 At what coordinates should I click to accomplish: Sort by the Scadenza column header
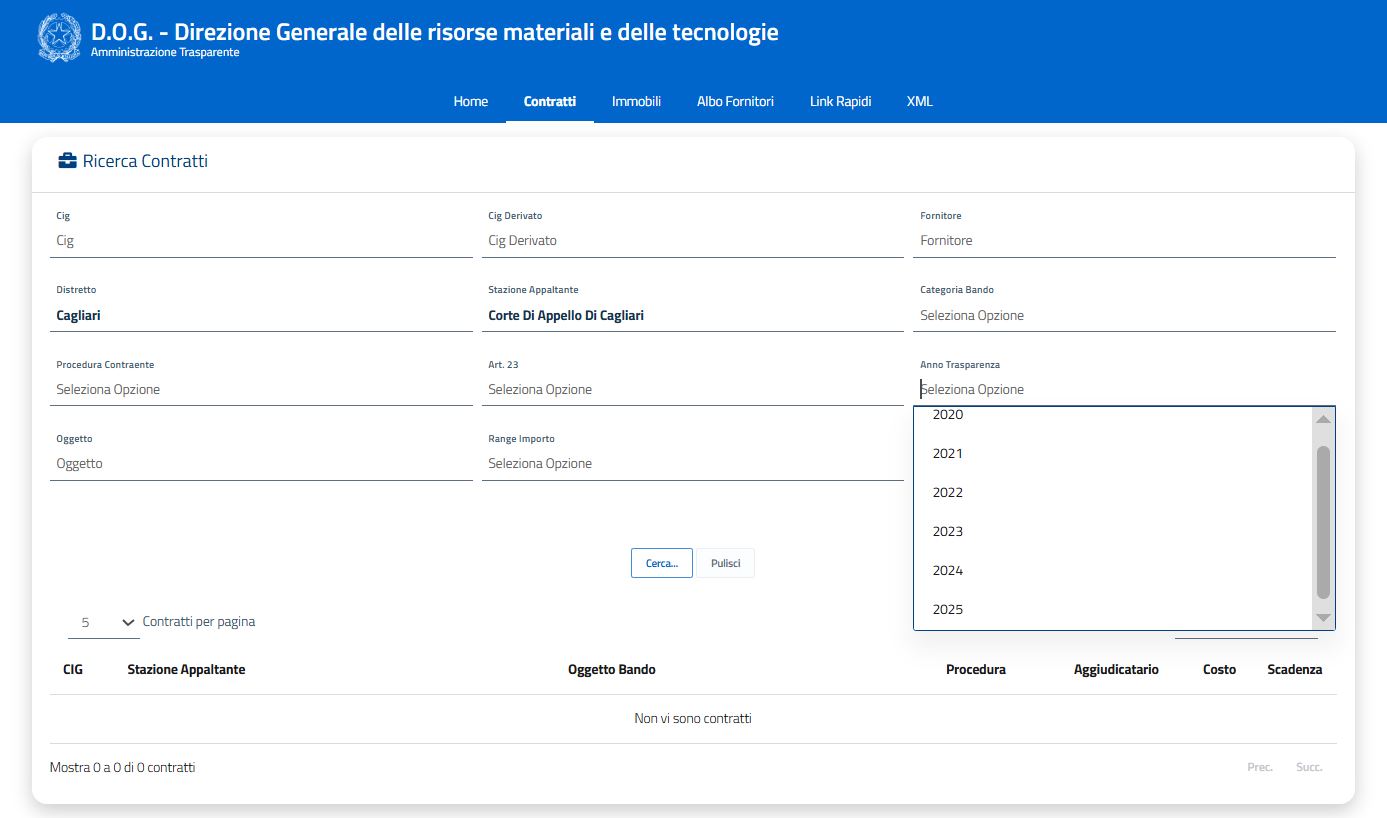tap(1294, 670)
